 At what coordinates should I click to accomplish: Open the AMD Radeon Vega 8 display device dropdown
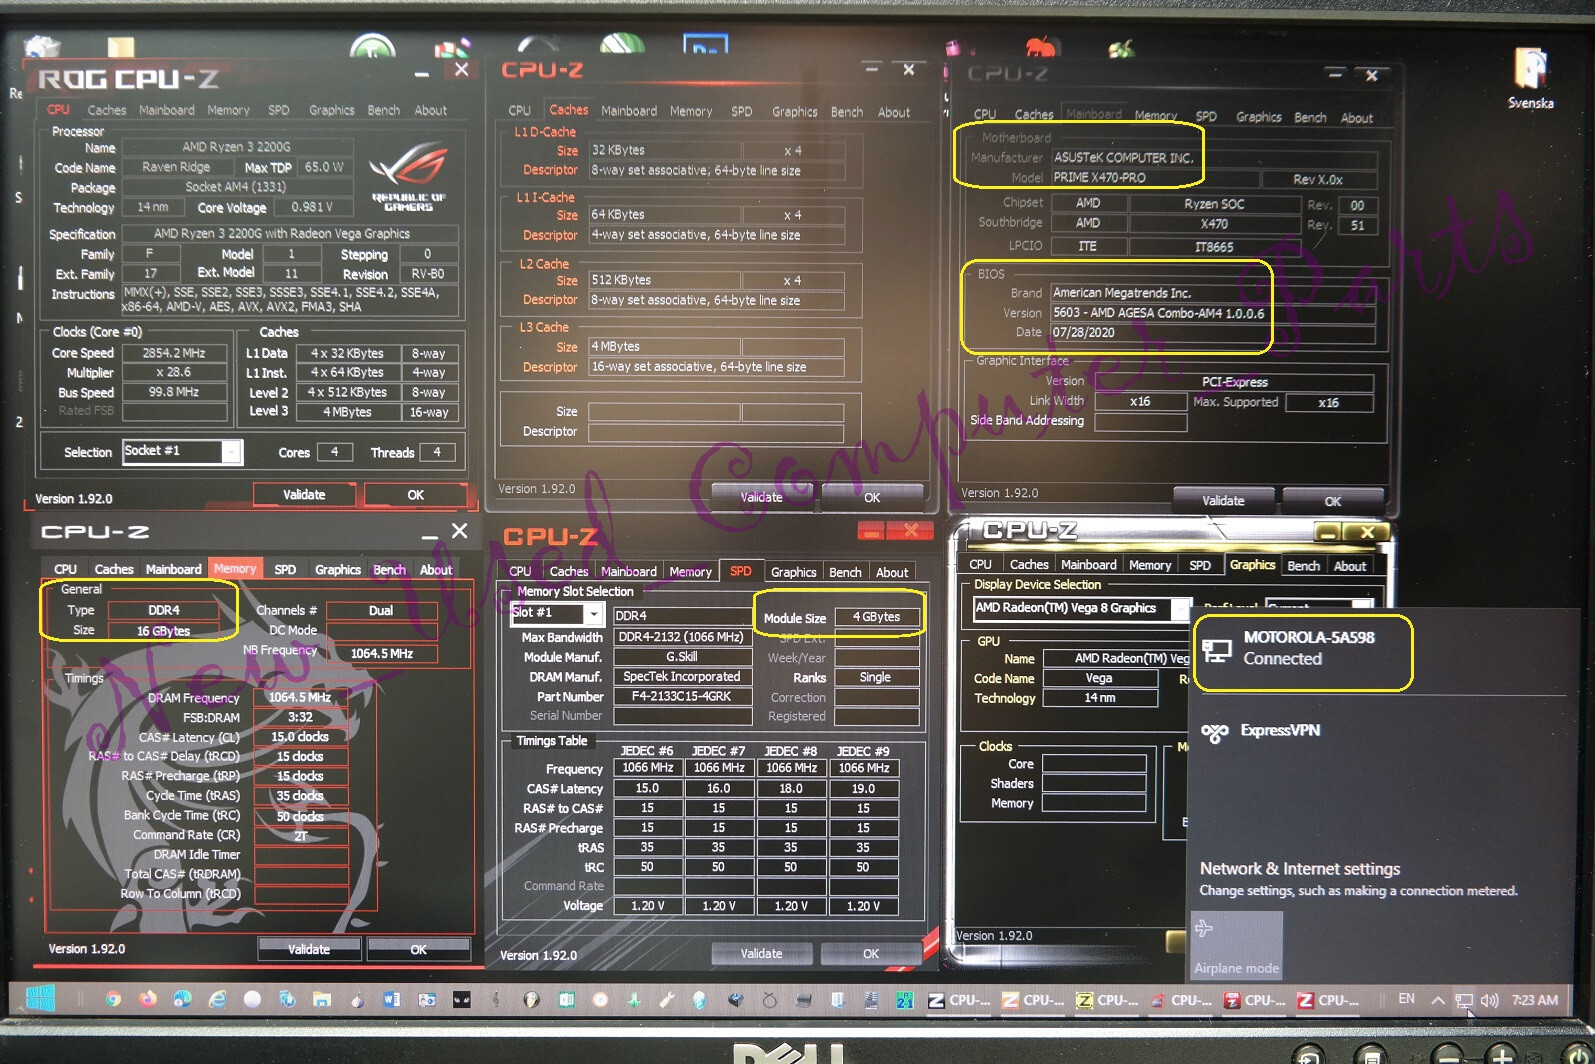(1180, 608)
